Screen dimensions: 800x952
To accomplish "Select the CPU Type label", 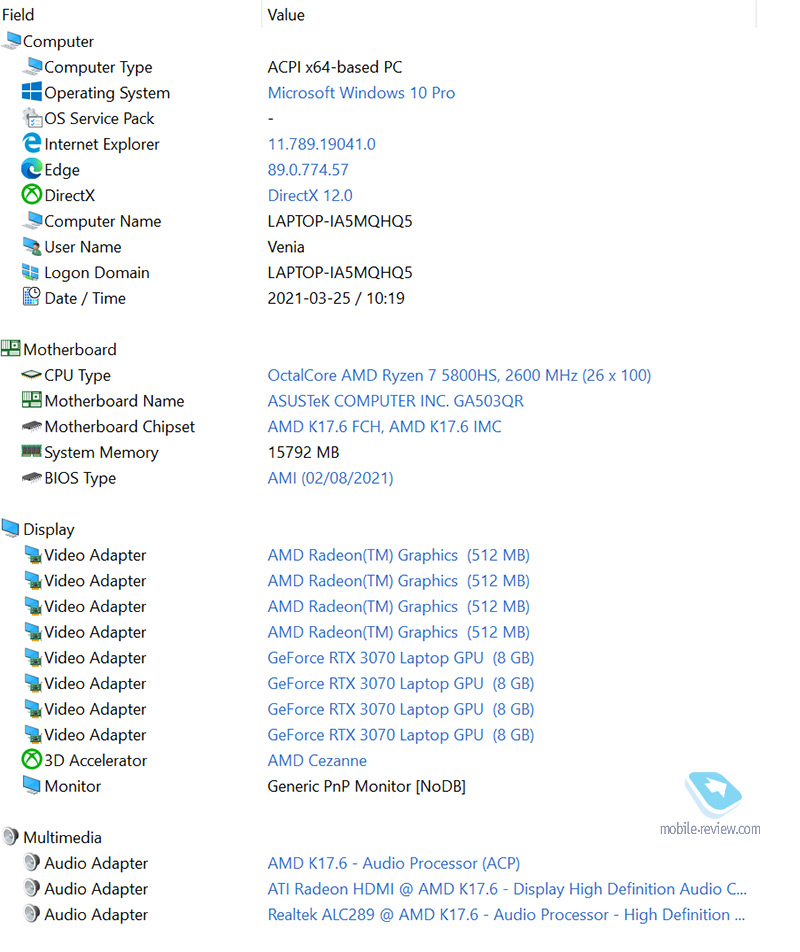I will [77, 376].
